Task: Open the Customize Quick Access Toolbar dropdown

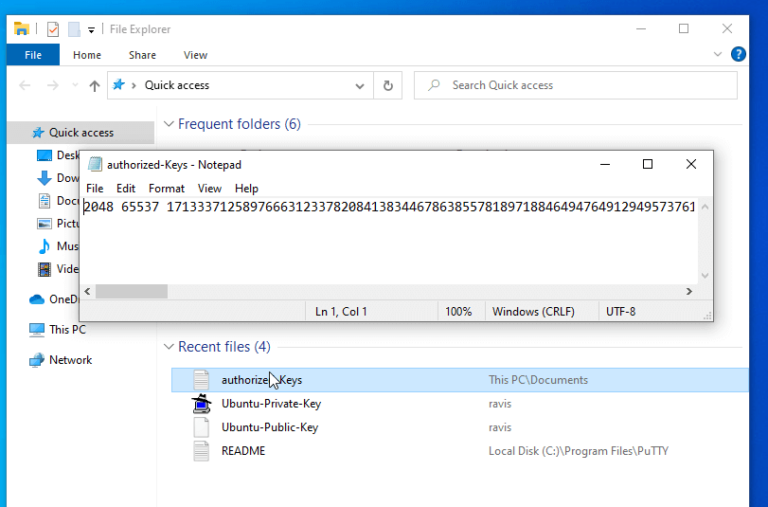Action: pos(91,30)
